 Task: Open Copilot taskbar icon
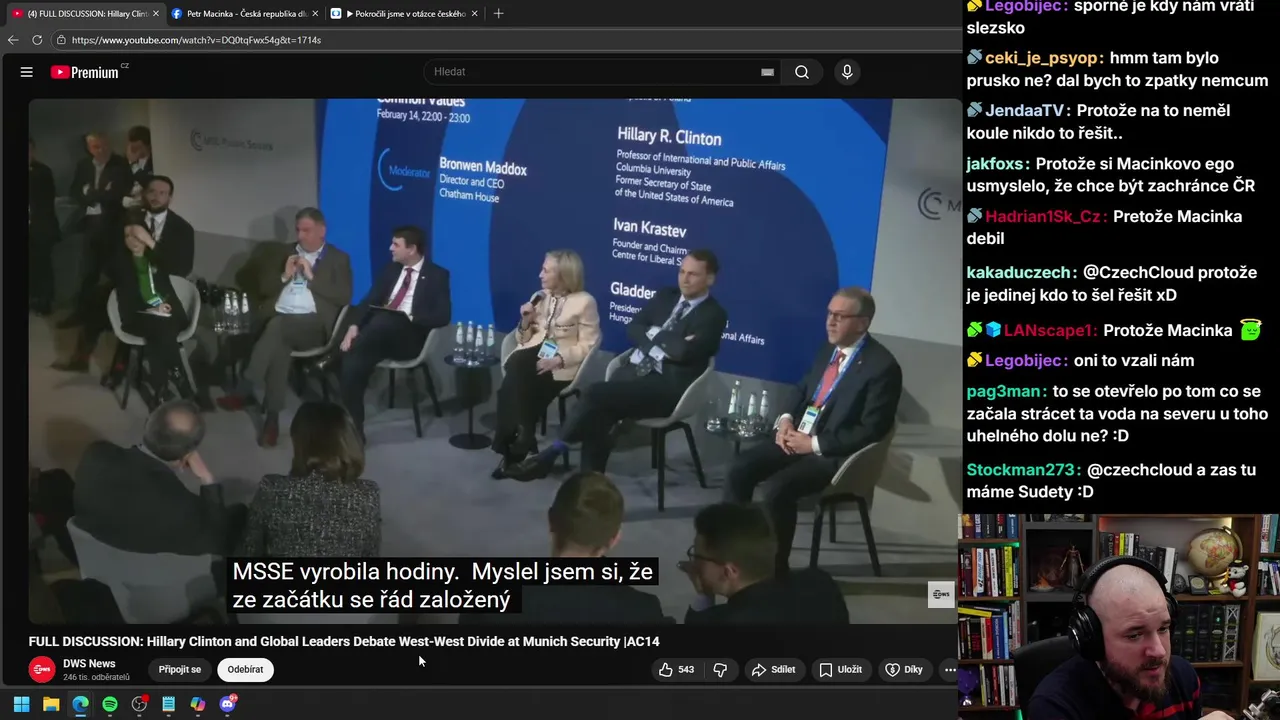tap(198, 704)
